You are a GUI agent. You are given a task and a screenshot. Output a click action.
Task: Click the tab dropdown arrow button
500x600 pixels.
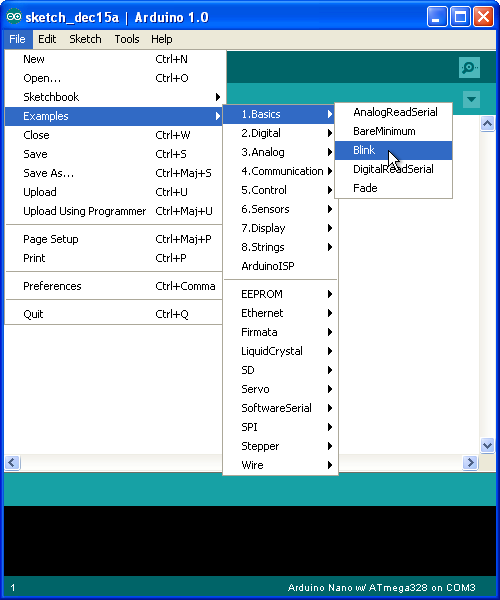click(471, 99)
